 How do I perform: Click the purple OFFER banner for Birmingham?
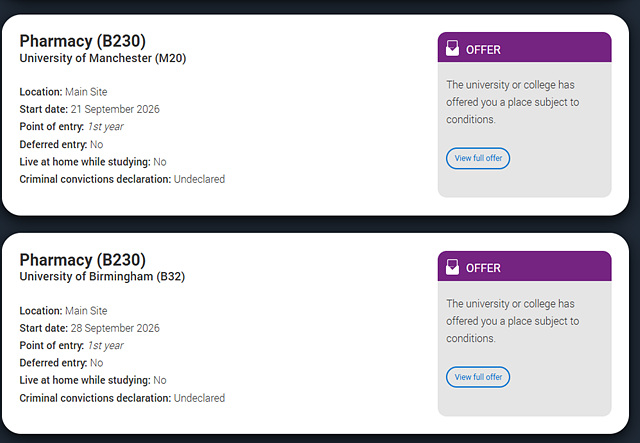[x=524, y=267]
